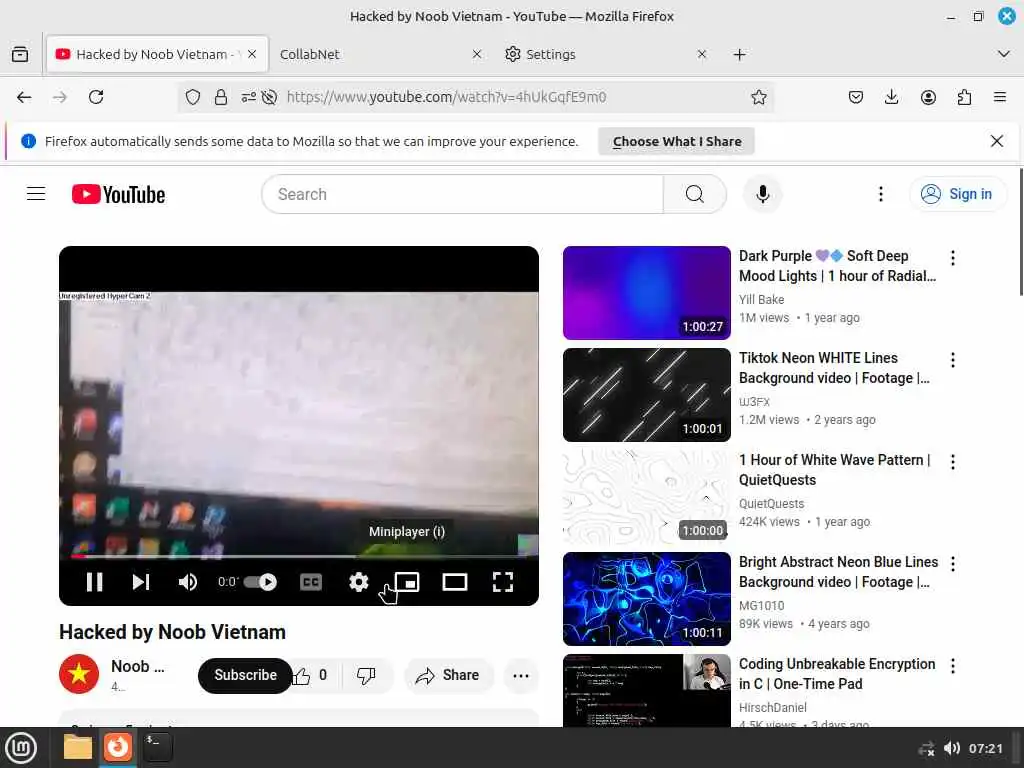
Task: Subscribe to the Noob channel
Action: [246, 675]
